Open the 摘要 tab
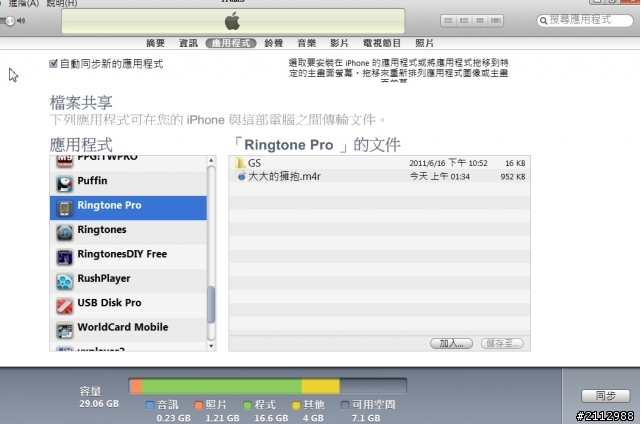The height and width of the screenshot is (424, 641). pos(155,43)
